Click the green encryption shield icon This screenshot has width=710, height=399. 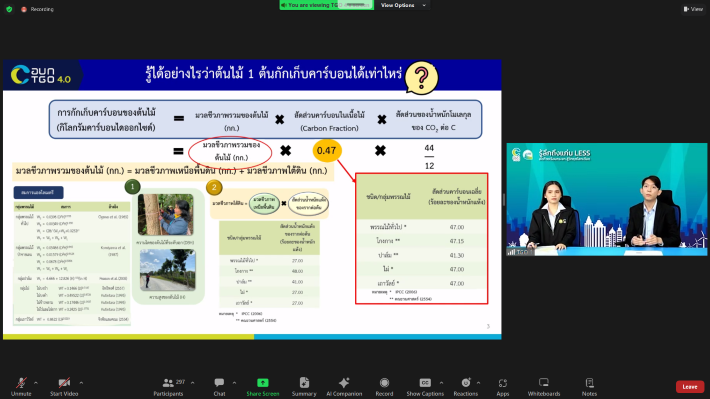tap(9, 9)
